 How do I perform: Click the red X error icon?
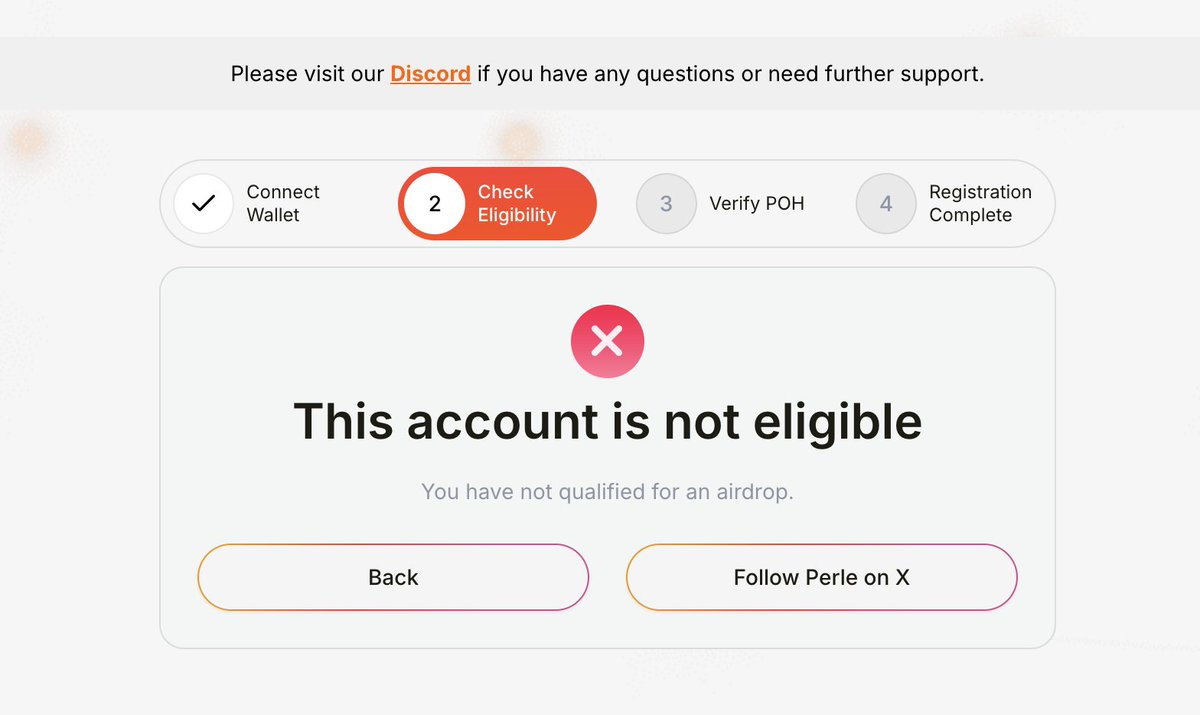point(607,342)
